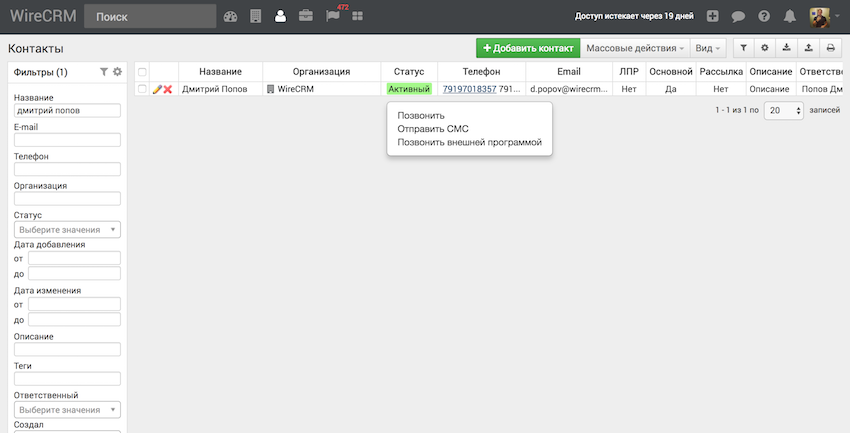
Task: Click the phone number link 79197018357
Action: pyautogui.click(x=466, y=89)
